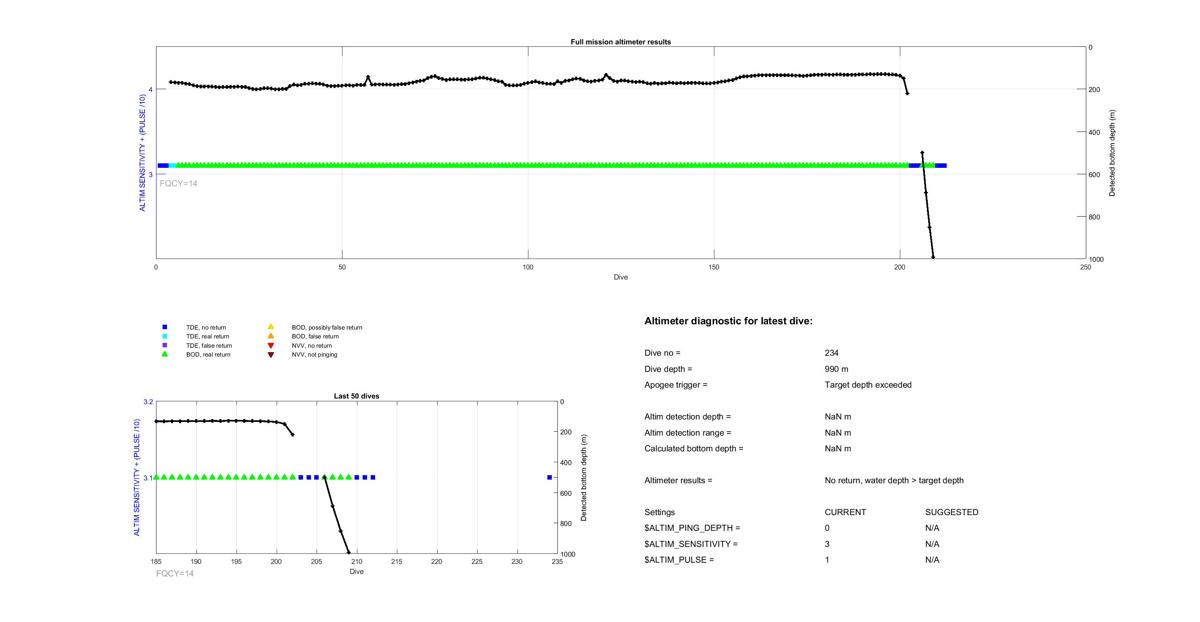Click the '$ALTIM_SENSITIVITY =' setting label
Viewport: 1200px width, 622px height.
(691, 544)
